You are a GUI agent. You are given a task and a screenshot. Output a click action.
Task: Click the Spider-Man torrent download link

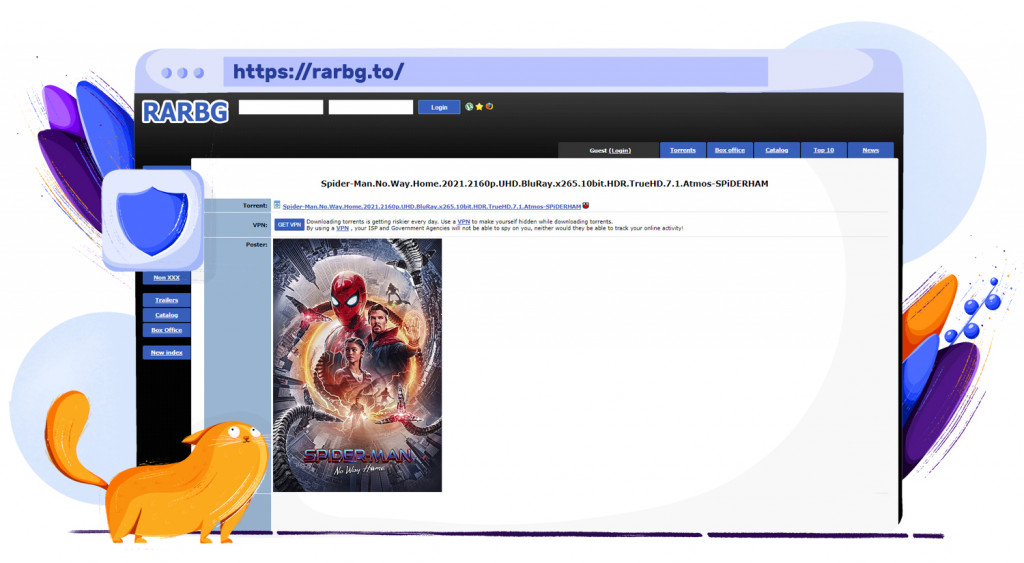pyautogui.click(x=432, y=206)
